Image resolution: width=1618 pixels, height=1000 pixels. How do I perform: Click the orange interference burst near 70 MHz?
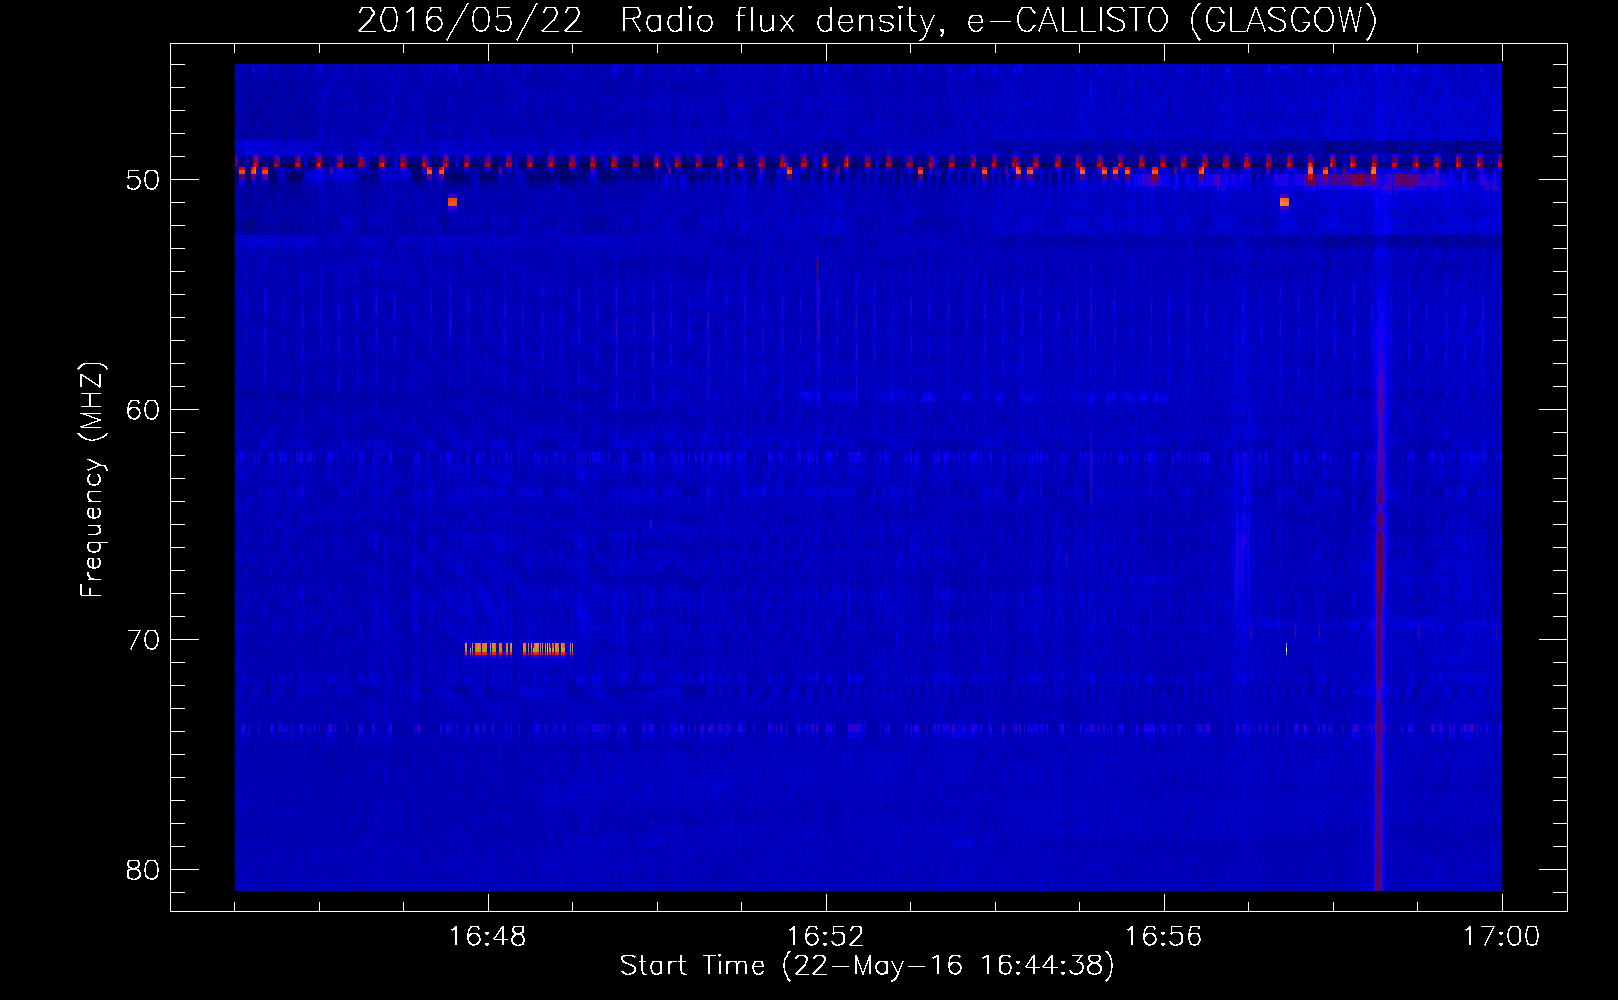[x=519, y=649]
